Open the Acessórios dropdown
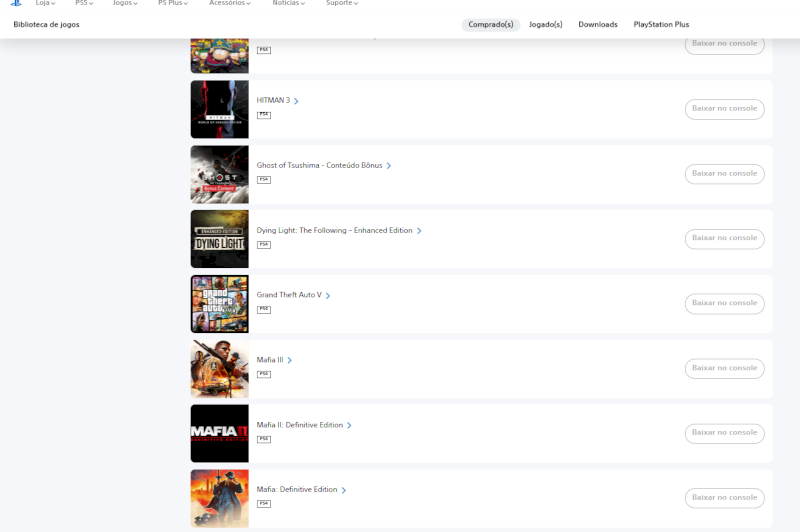 pos(230,3)
